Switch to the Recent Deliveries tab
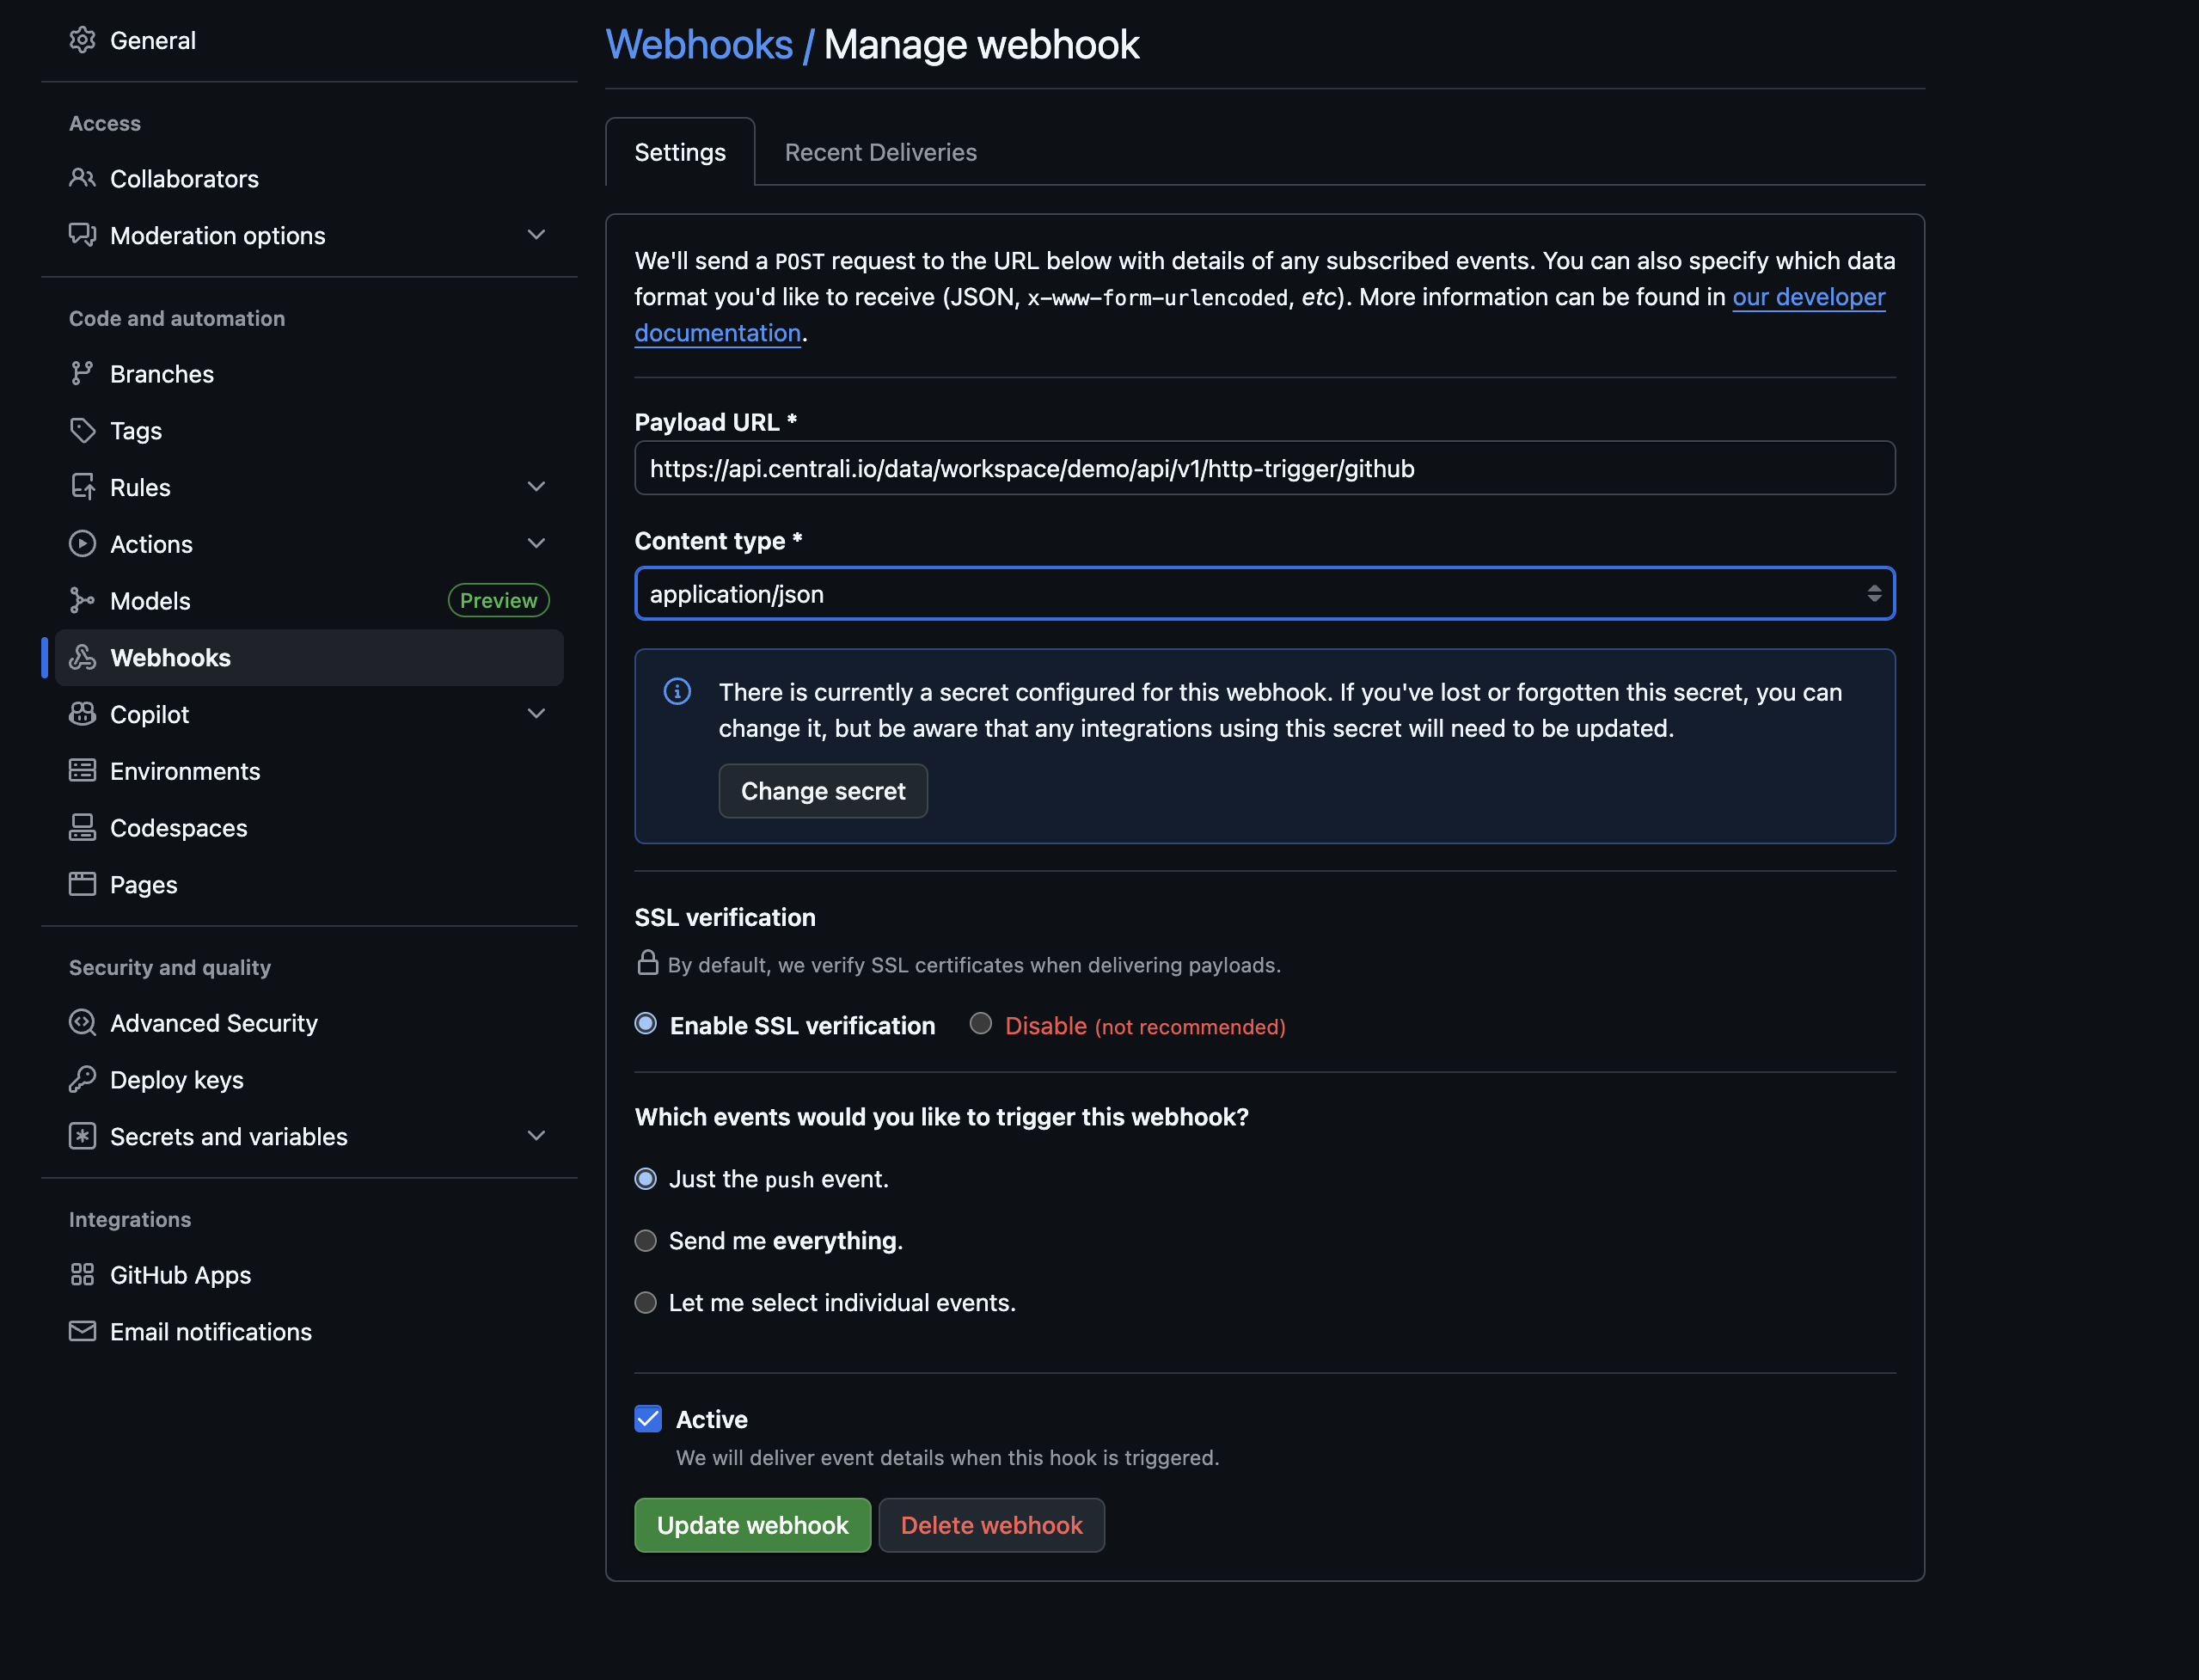Image resolution: width=2199 pixels, height=1680 pixels. point(880,152)
